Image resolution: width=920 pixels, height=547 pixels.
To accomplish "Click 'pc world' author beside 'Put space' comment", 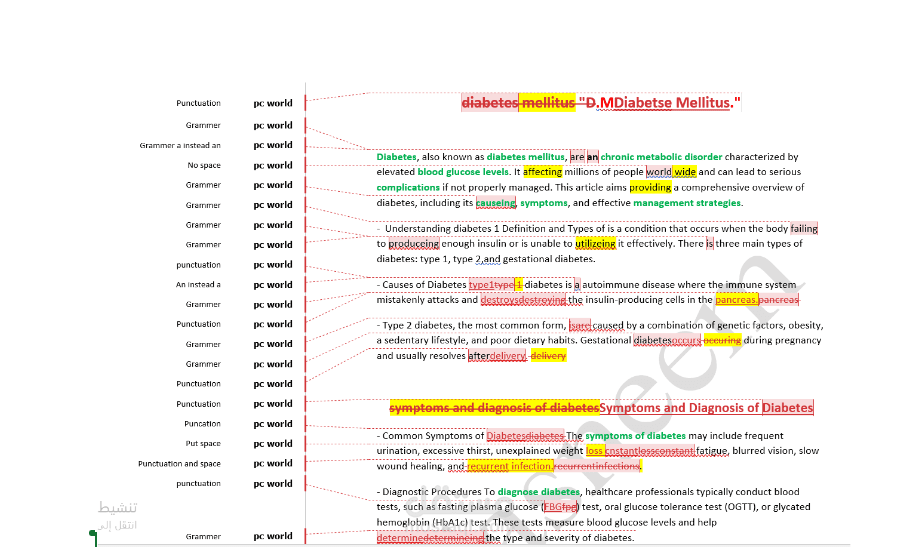I will click(x=273, y=444).
